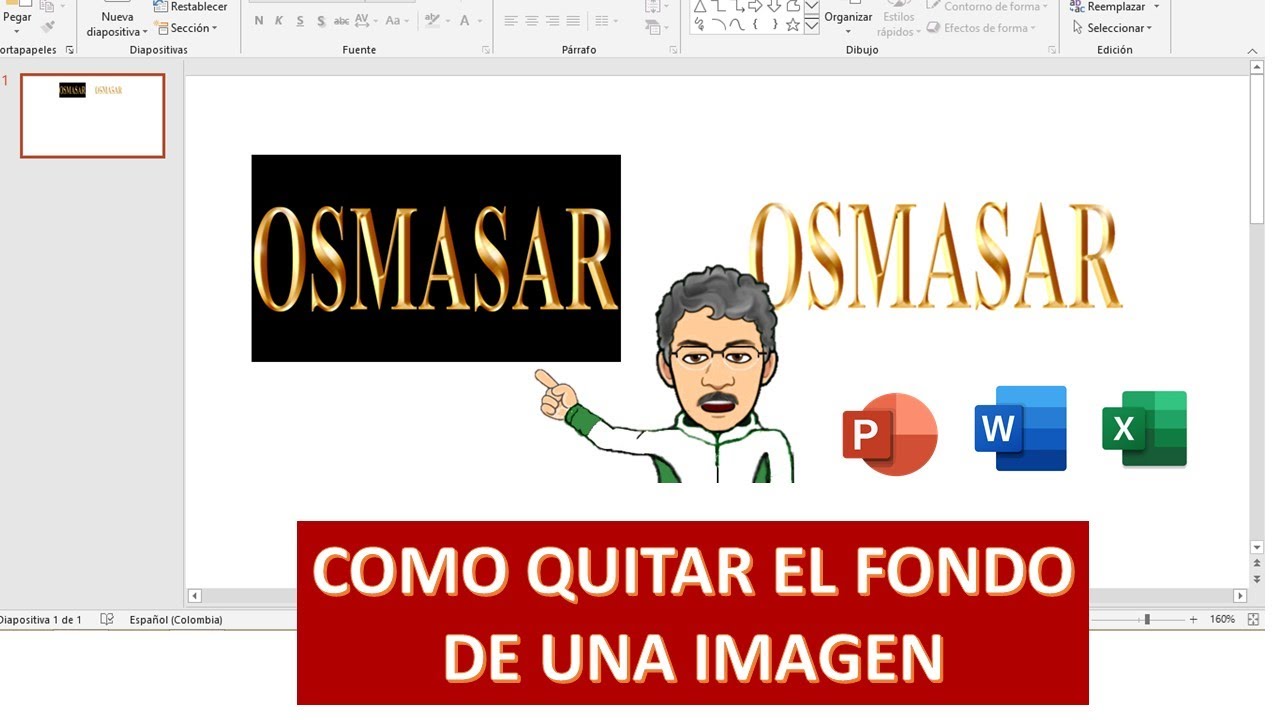Click the Pegar paste button

pyautogui.click(x=17, y=18)
